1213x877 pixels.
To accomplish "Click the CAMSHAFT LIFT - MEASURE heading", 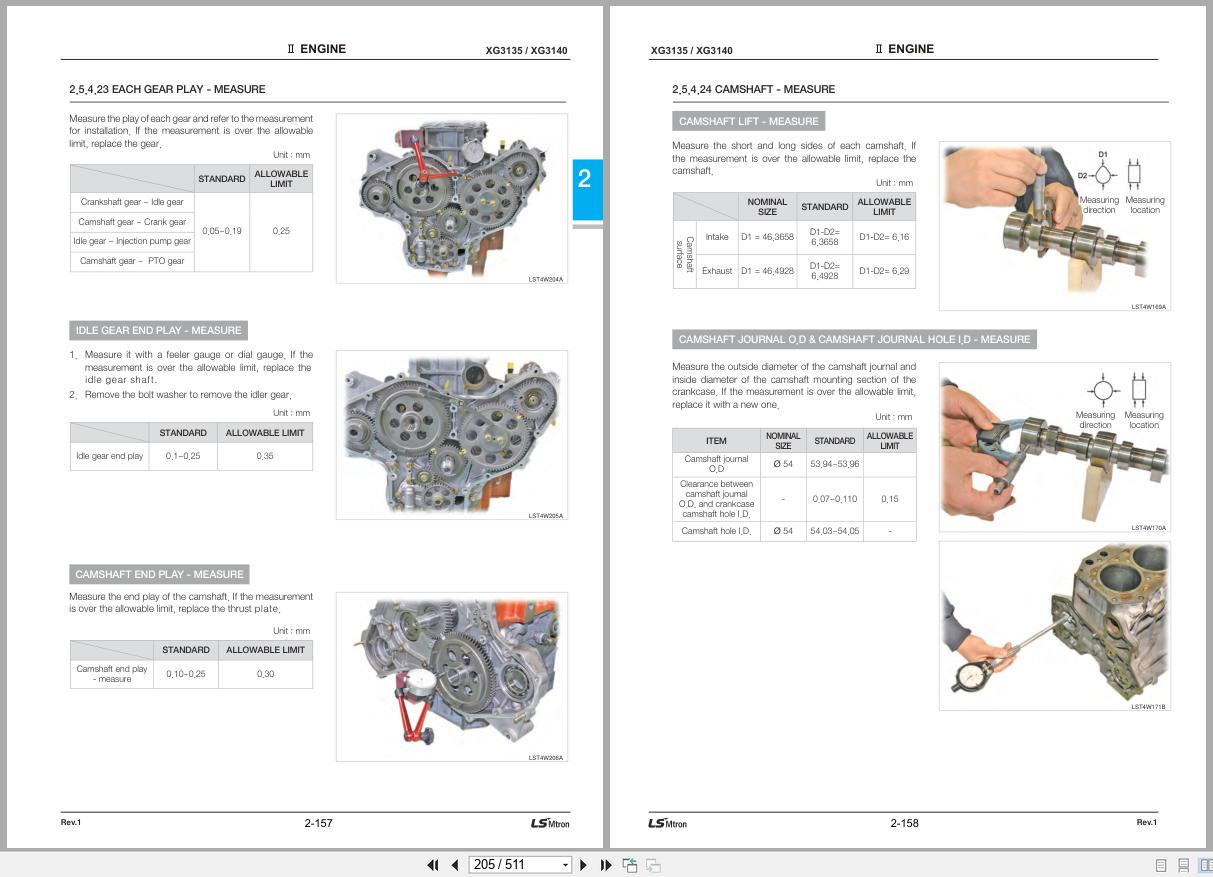I will click(x=748, y=121).
